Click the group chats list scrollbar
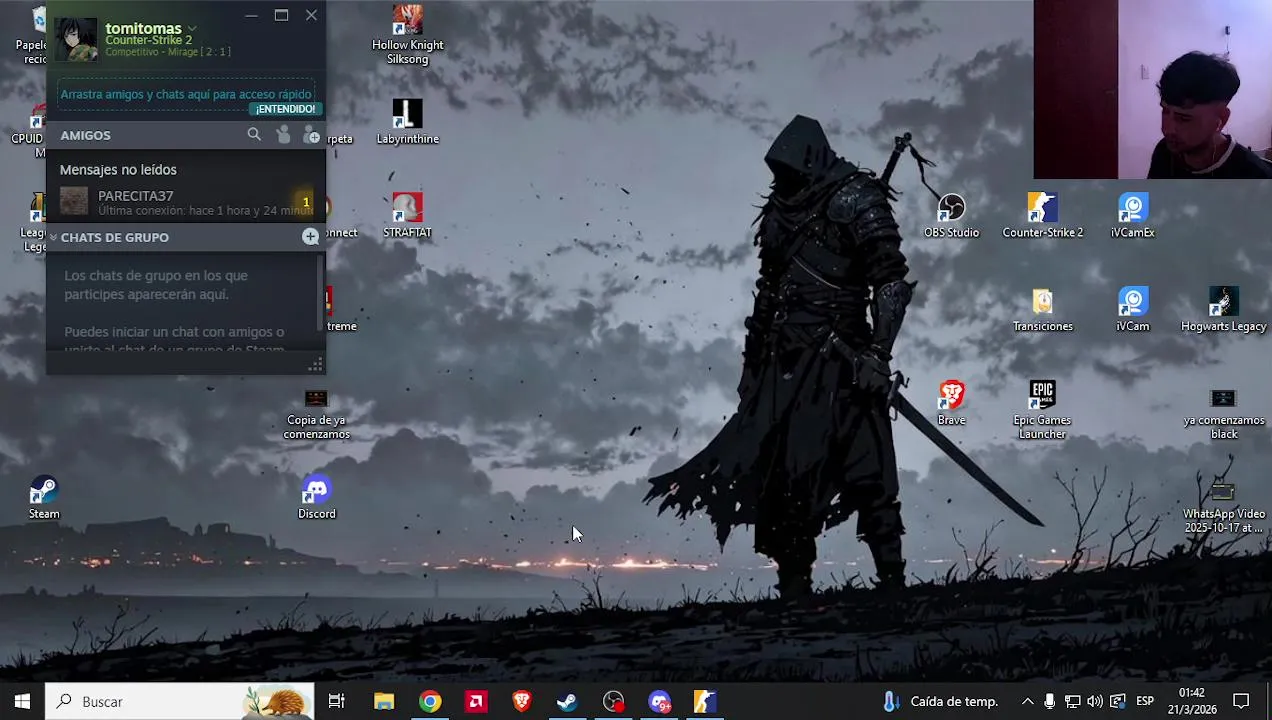1272x720 pixels. tap(320, 293)
